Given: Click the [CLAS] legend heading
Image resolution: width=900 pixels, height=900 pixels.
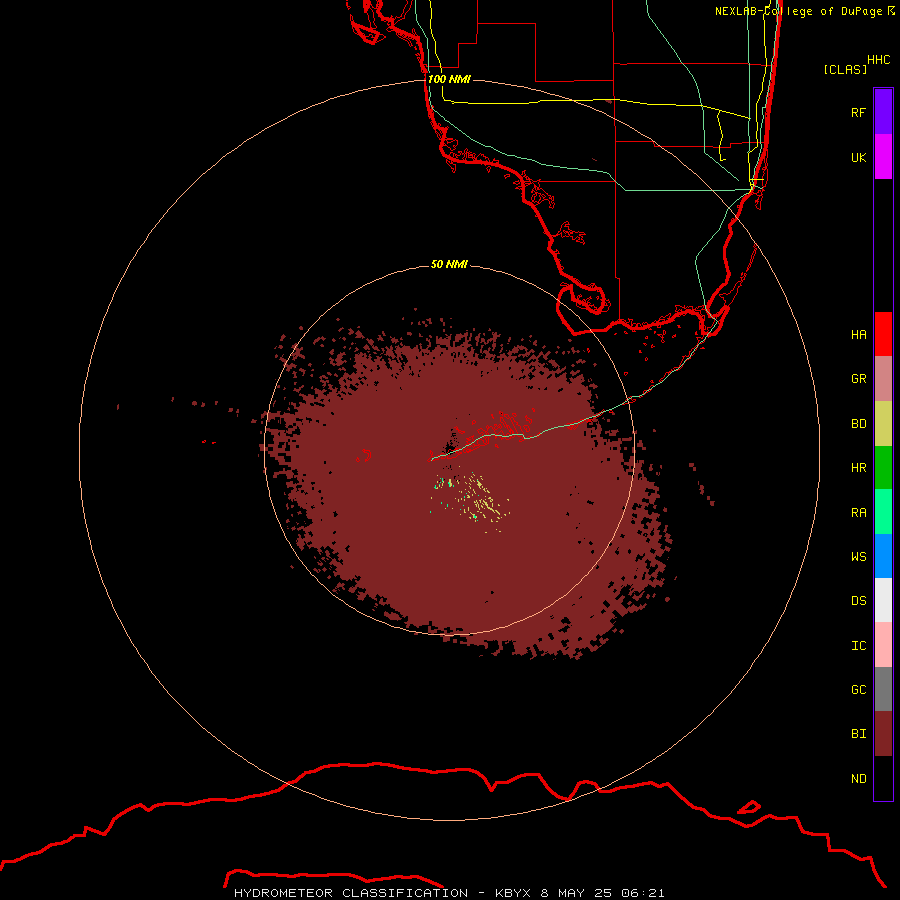Looking at the screenshot, I should [845, 69].
